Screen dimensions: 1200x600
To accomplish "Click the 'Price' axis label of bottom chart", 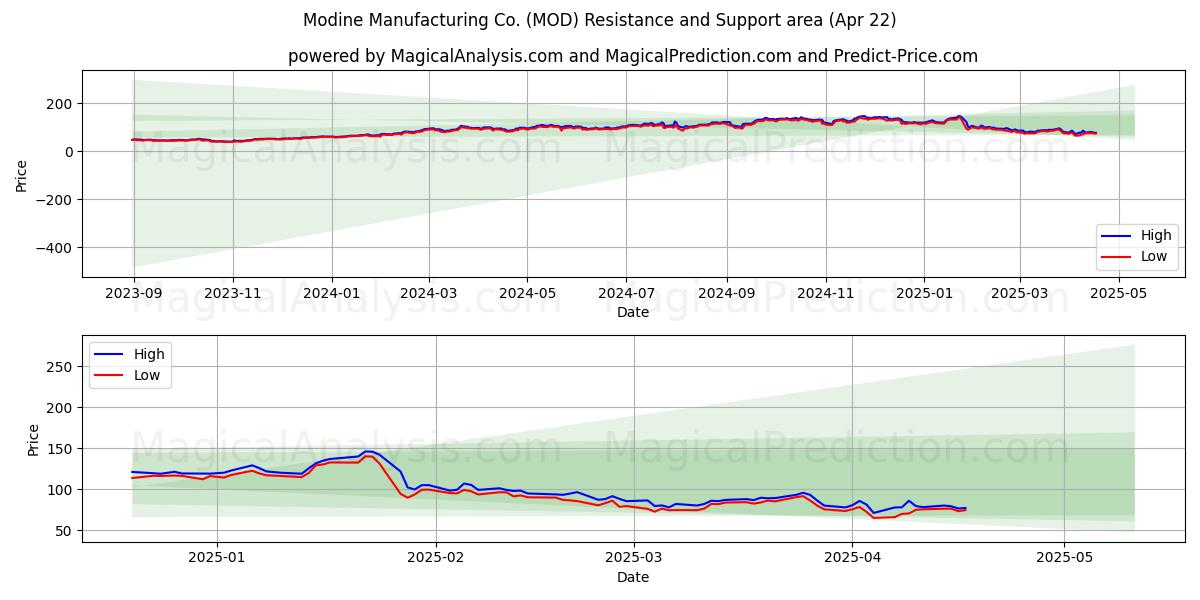I will point(33,439).
